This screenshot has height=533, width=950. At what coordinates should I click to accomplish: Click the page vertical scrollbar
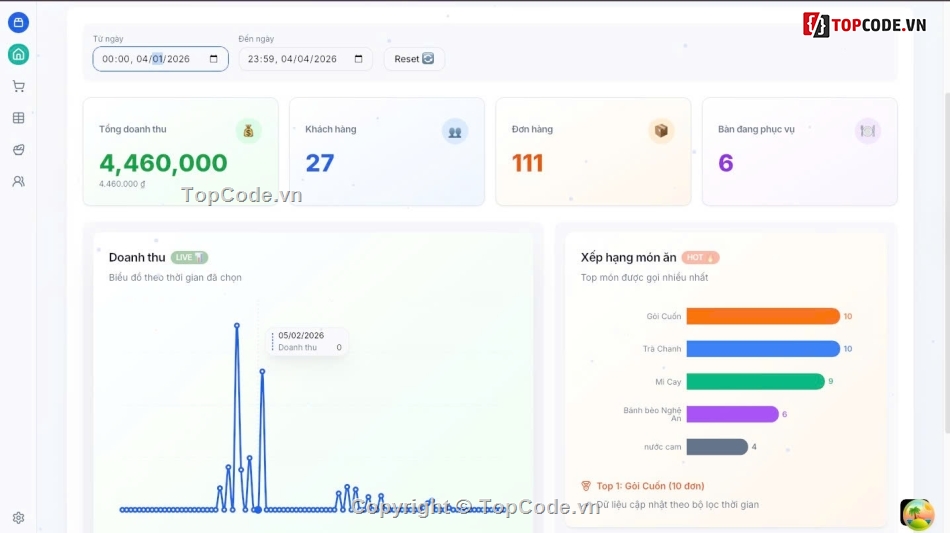(x=946, y=263)
